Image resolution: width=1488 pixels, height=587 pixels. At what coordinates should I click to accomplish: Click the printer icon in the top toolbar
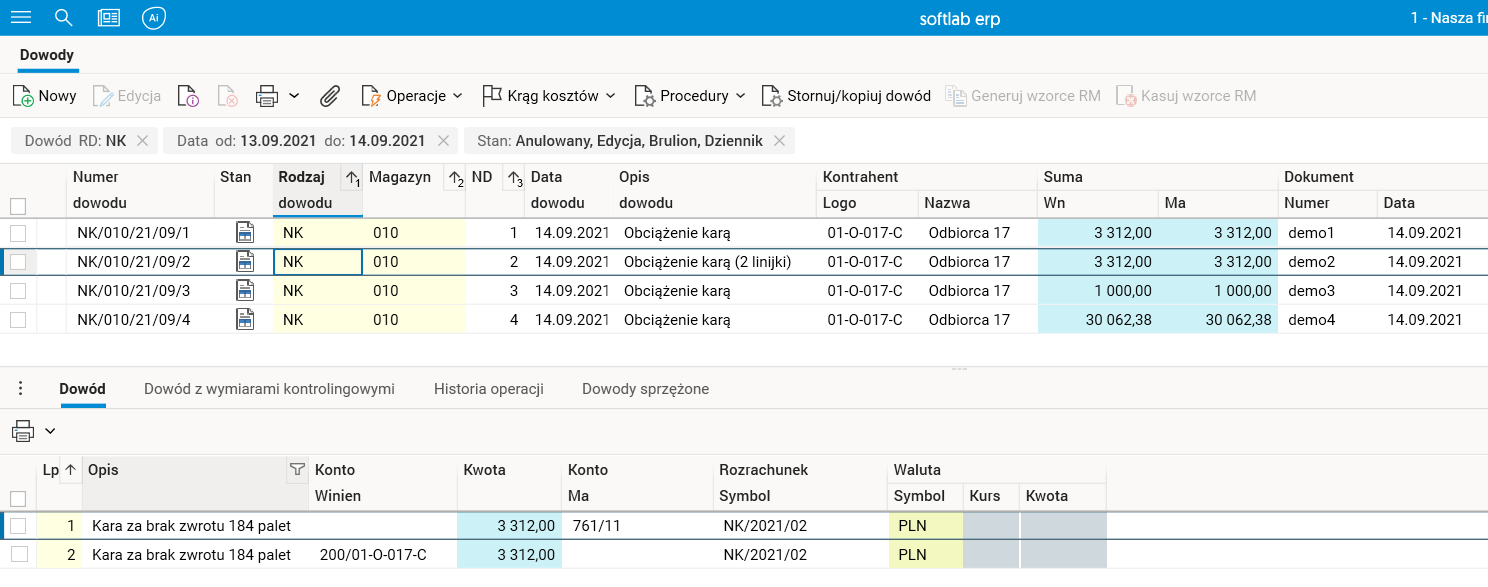(x=266, y=96)
